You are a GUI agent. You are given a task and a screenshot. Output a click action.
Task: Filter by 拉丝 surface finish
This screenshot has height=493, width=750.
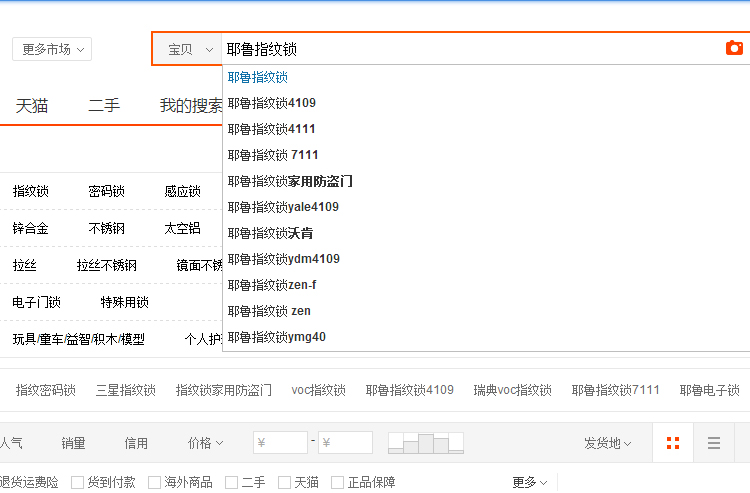(x=24, y=265)
